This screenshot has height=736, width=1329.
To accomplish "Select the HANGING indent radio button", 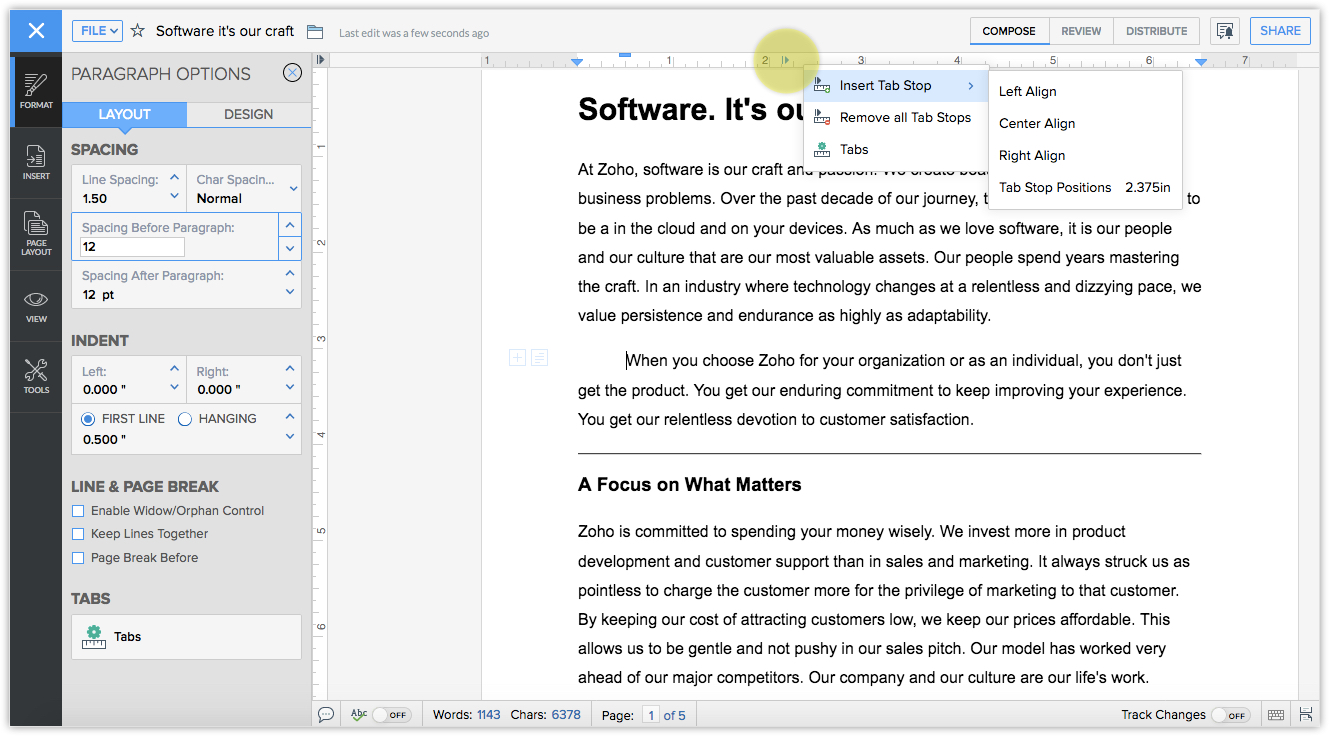I will pyautogui.click(x=184, y=418).
